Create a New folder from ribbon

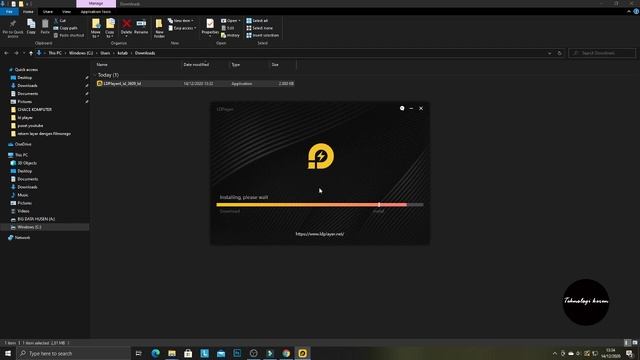[159, 28]
